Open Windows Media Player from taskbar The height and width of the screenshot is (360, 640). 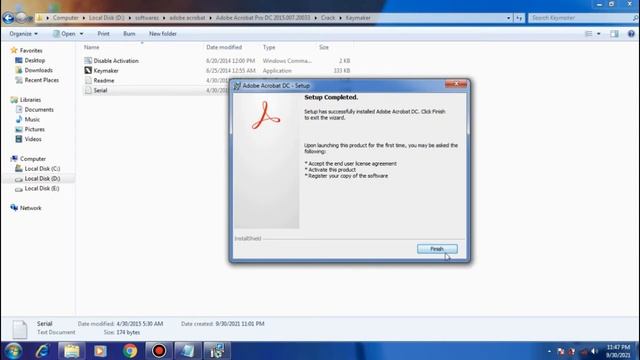pos(100,351)
